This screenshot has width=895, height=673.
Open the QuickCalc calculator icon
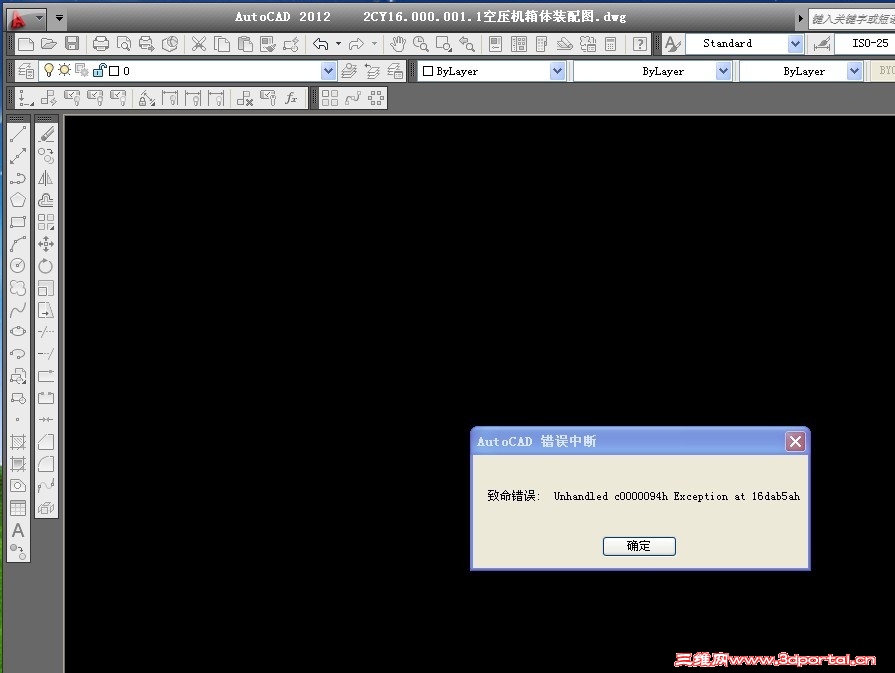point(610,43)
